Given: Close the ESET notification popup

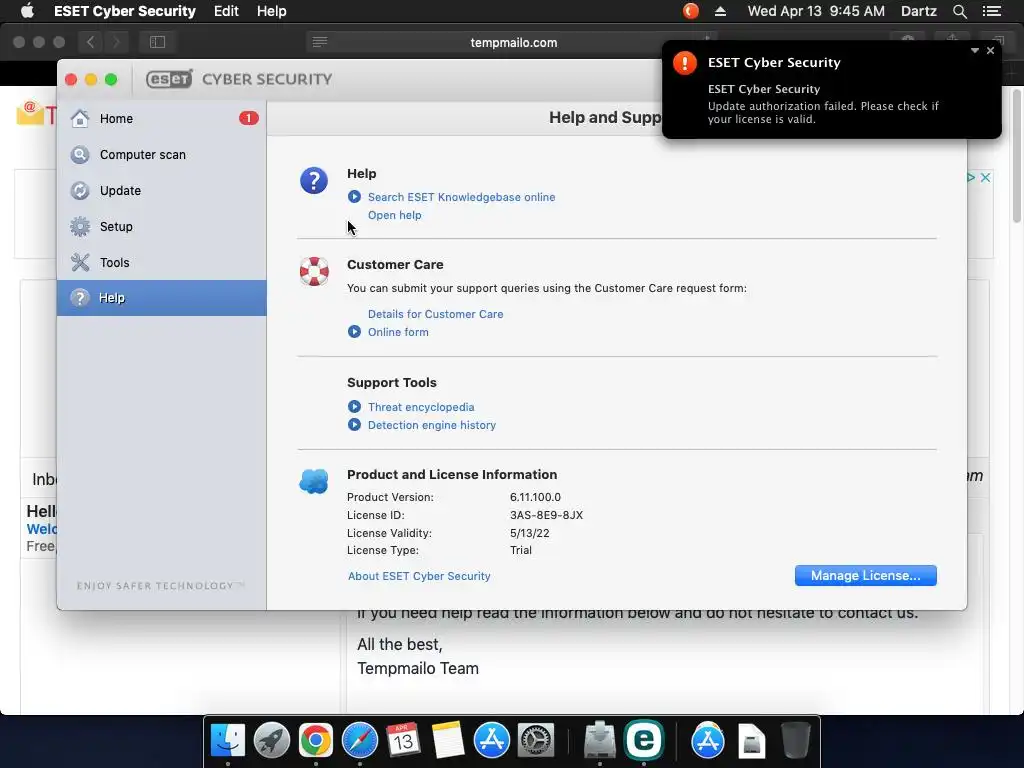Looking at the screenshot, I should point(990,50).
